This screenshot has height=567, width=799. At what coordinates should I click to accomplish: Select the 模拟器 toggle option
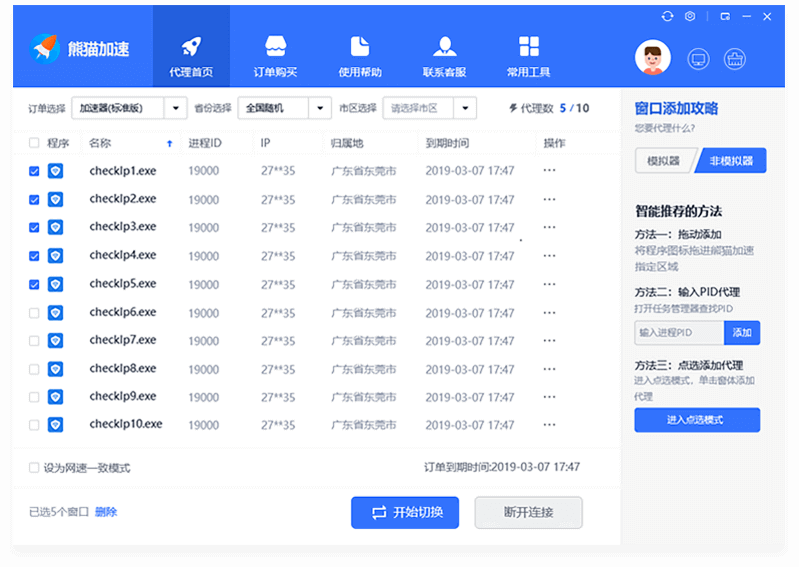click(664, 160)
